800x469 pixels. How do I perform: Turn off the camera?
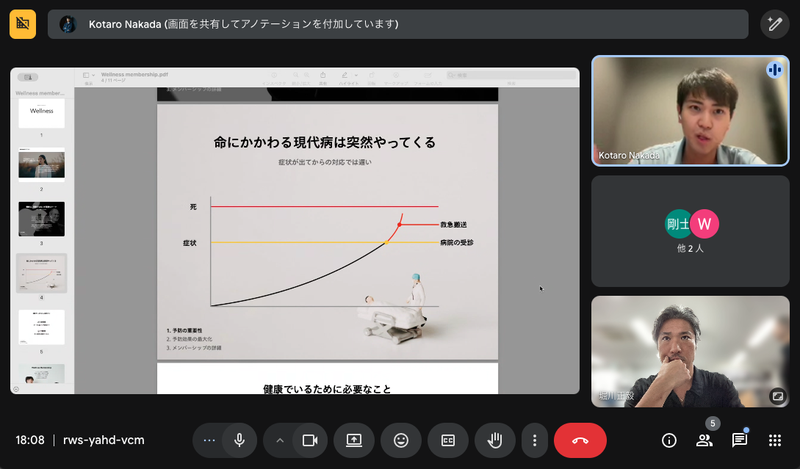tap(310, 440)
